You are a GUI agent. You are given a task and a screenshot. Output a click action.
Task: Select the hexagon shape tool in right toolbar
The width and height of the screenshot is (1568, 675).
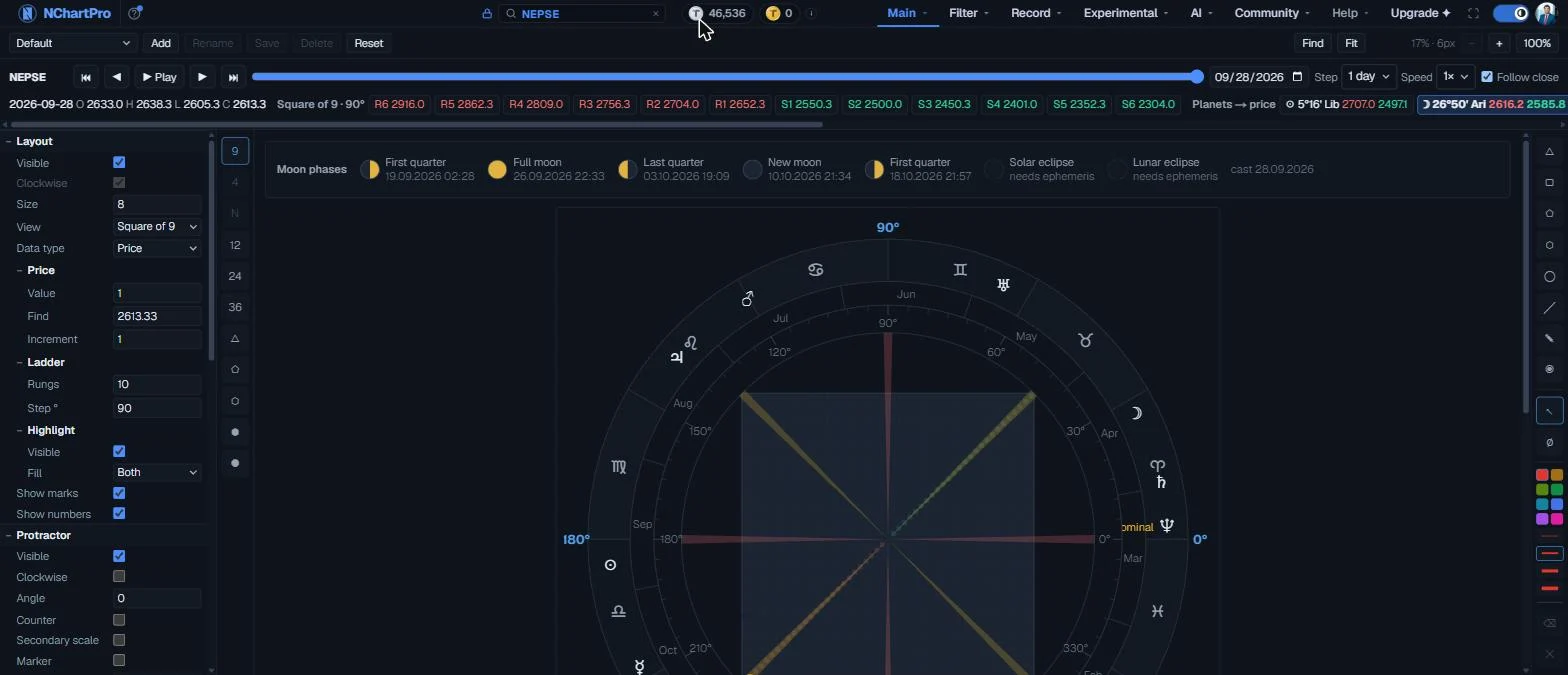click(x=1549, y=245)
